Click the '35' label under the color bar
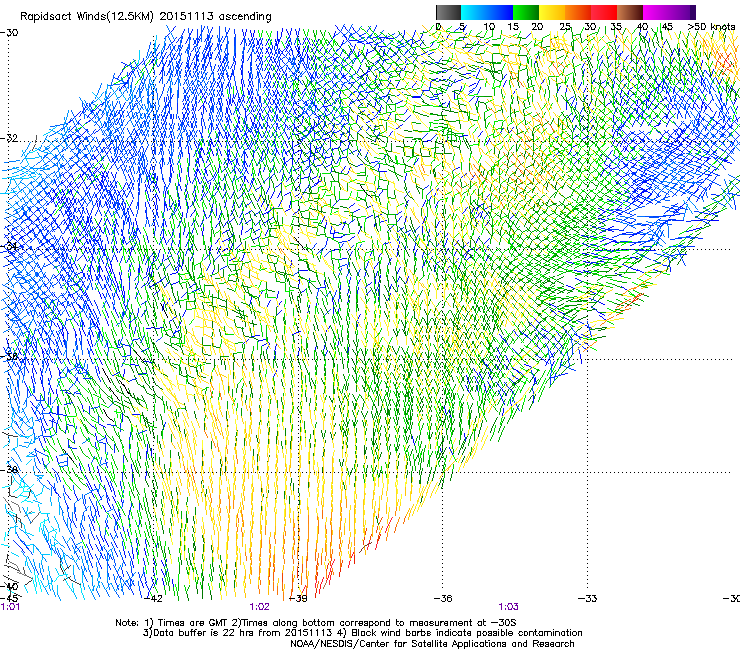Image resolution: width=740 pixels, height=650 pixels. (x=616, y=27)
